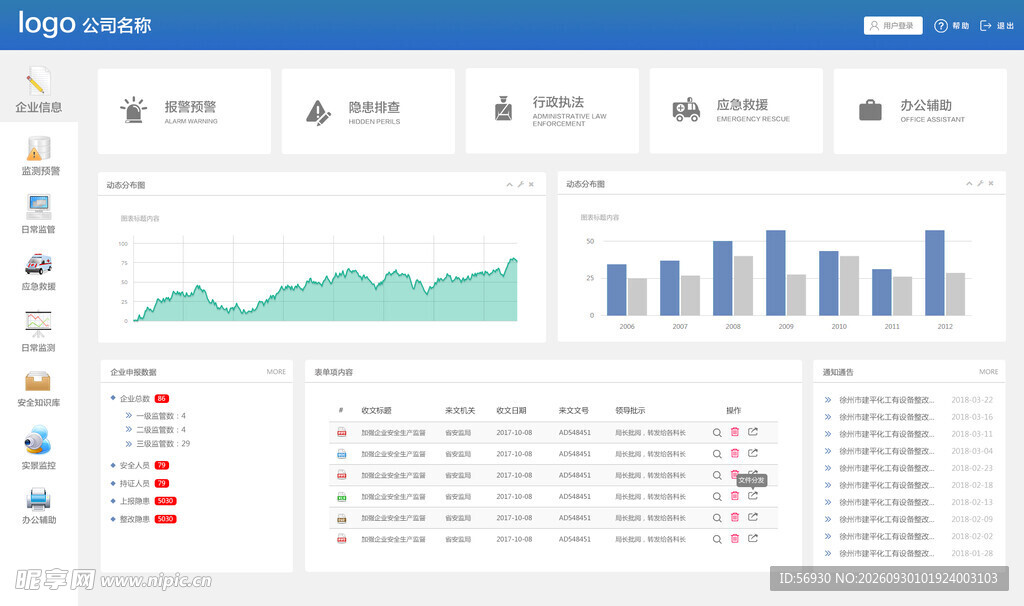The image size is (1024, 606).
Task: Click MORE in the 通知通告 panel
Action: click(x=989, y=372)
